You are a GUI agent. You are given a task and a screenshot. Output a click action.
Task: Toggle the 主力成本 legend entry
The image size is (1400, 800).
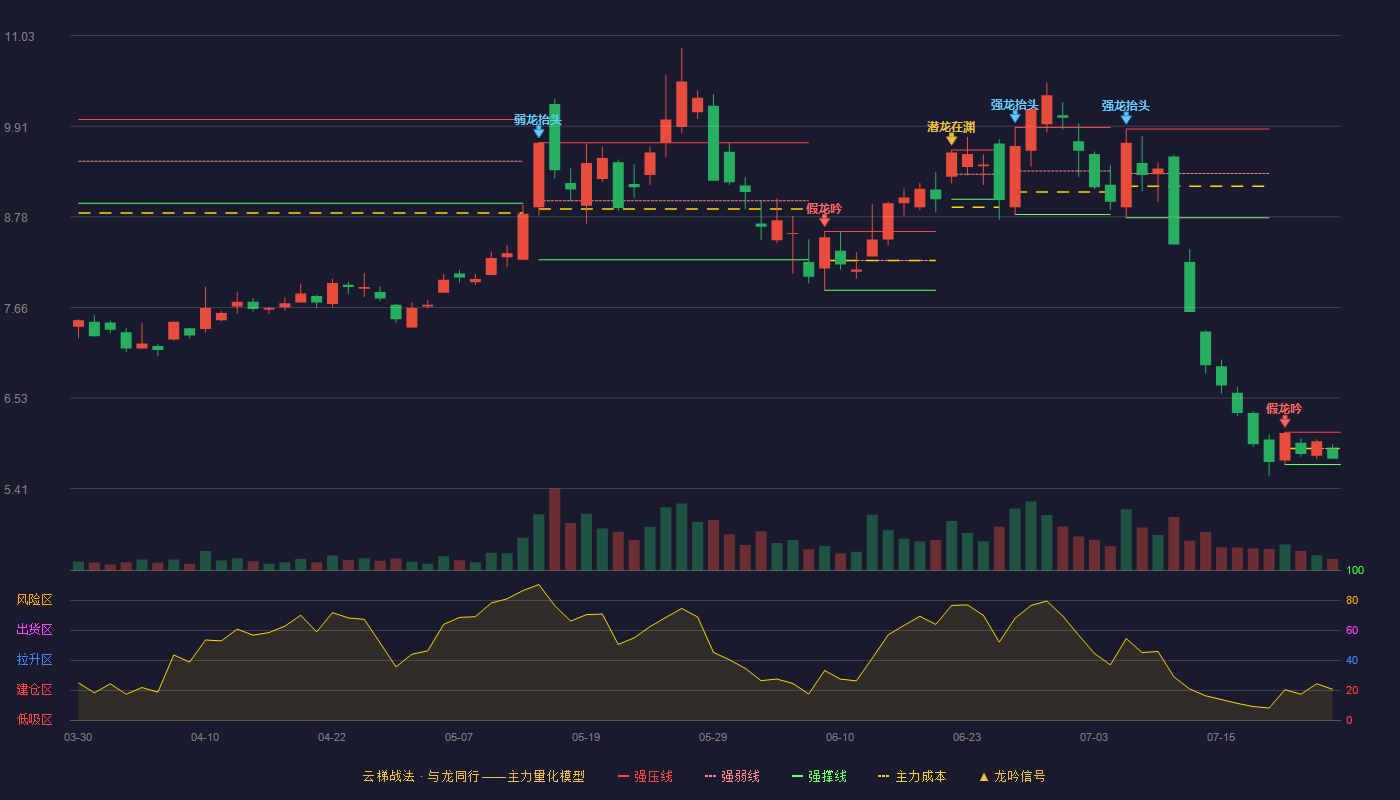(x=912, y=776)
